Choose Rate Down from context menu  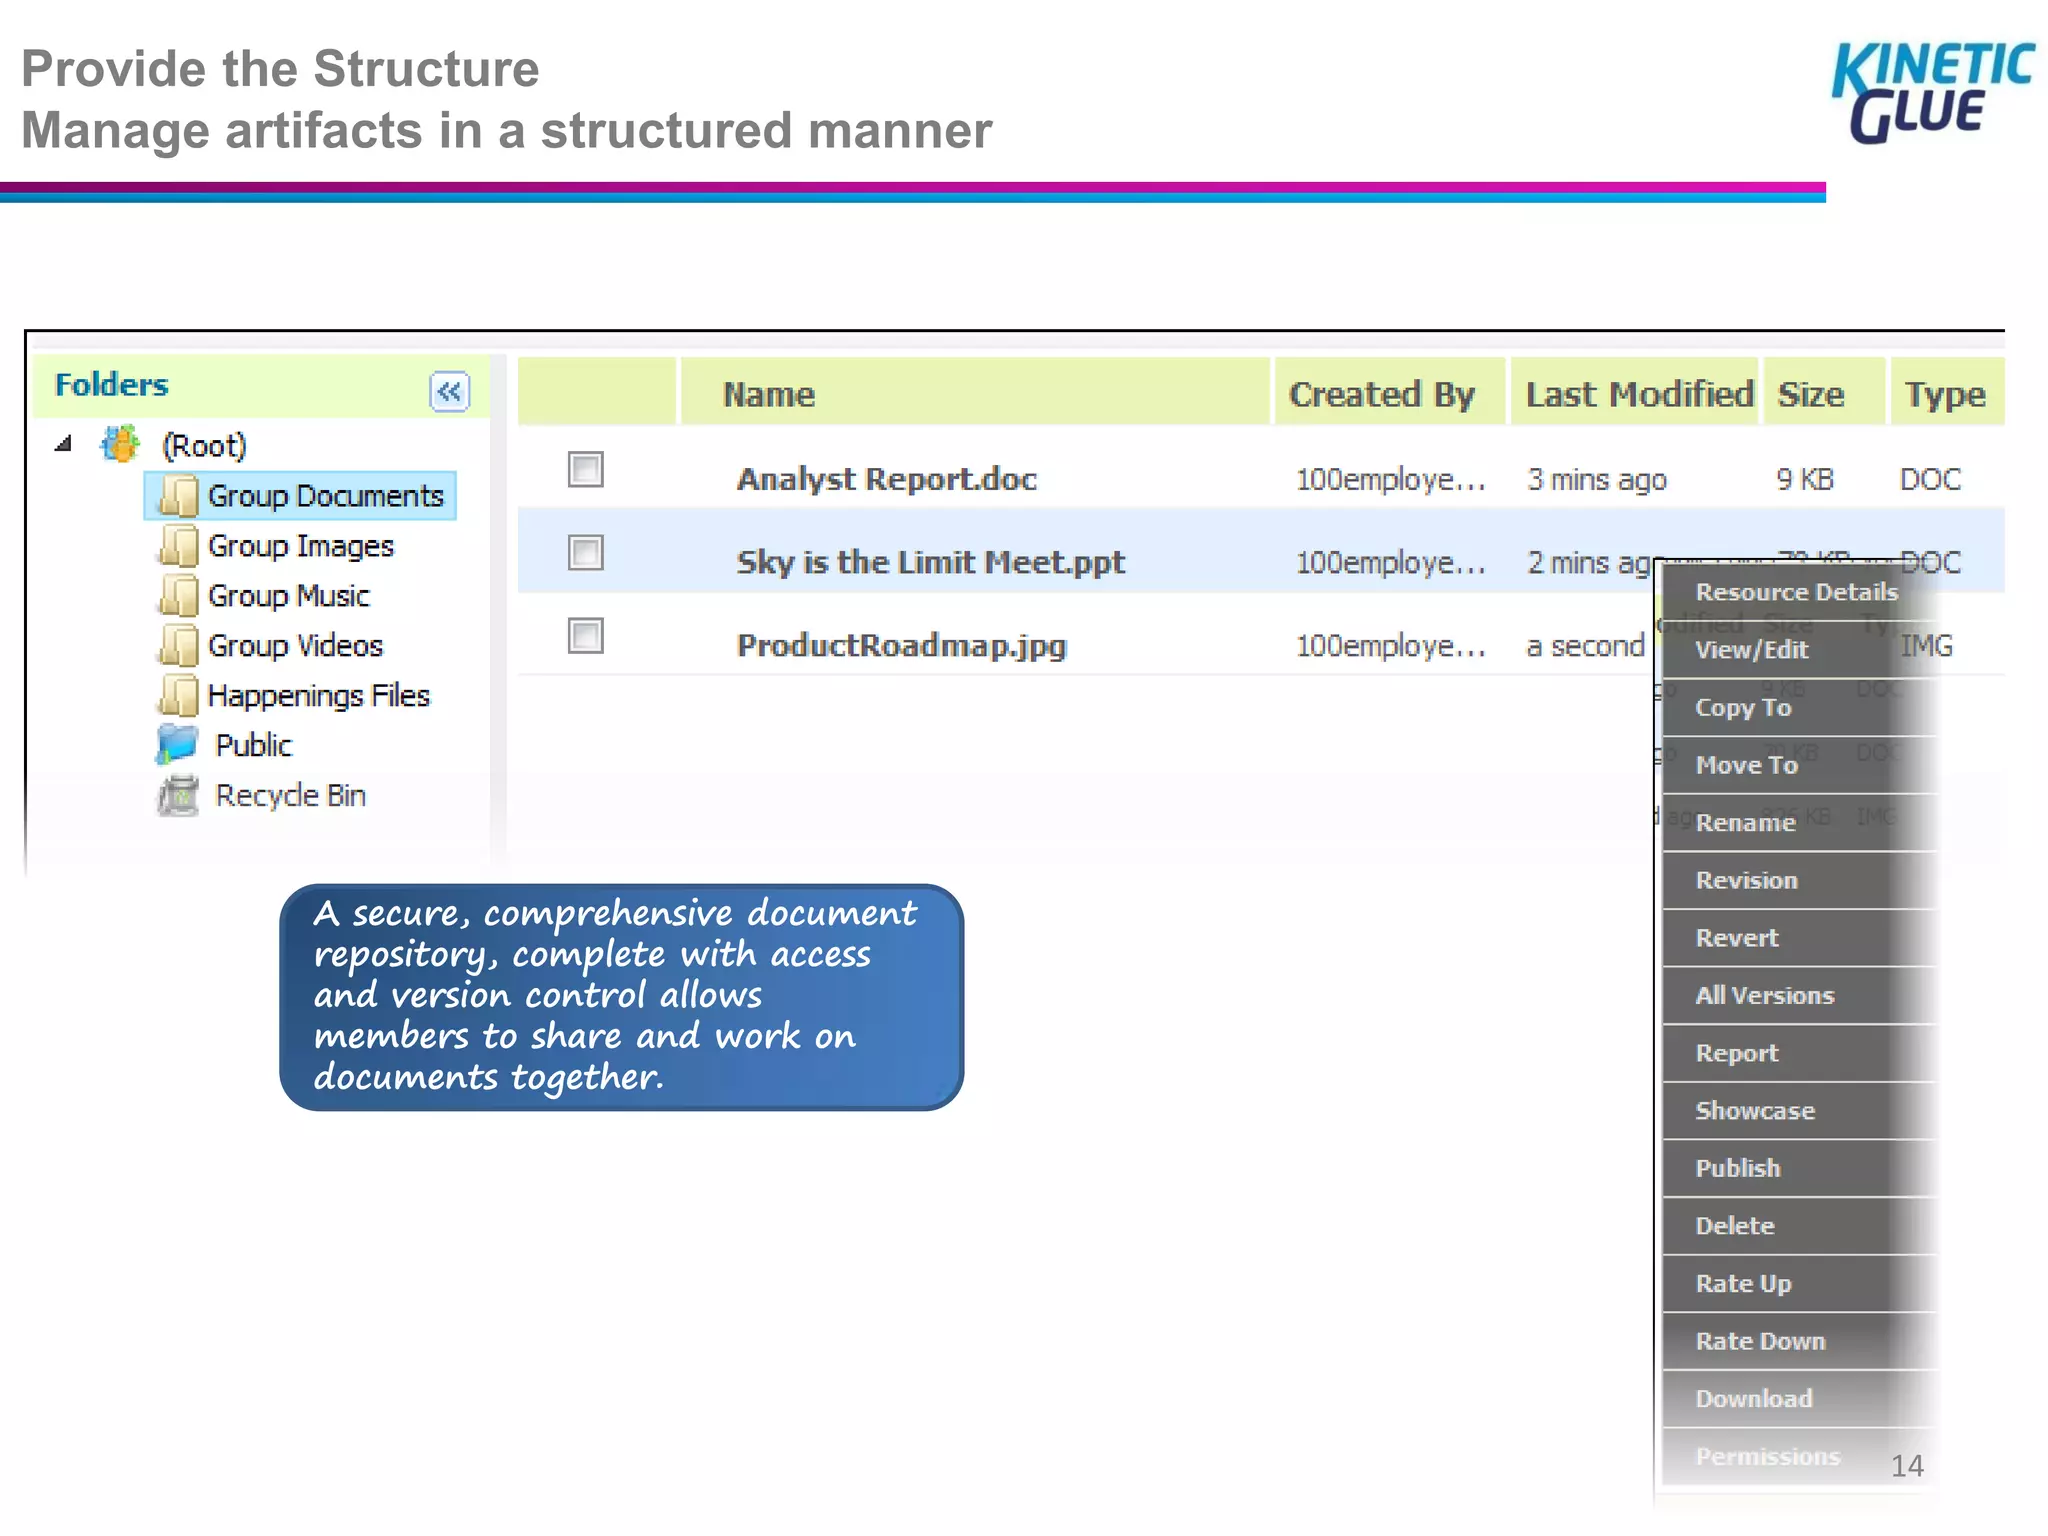point(1798,1341)
